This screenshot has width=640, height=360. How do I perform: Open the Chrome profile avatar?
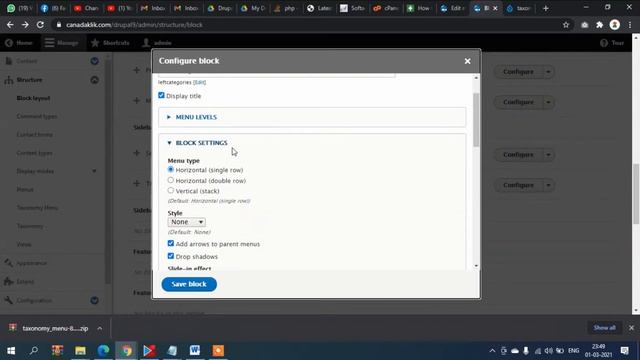614,25
